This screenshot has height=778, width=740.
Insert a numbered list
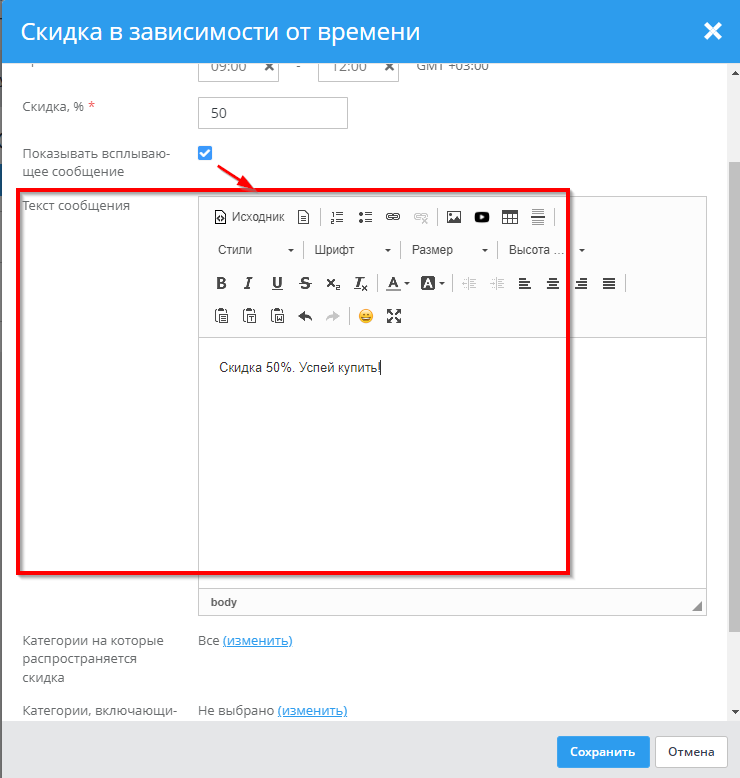337,217
